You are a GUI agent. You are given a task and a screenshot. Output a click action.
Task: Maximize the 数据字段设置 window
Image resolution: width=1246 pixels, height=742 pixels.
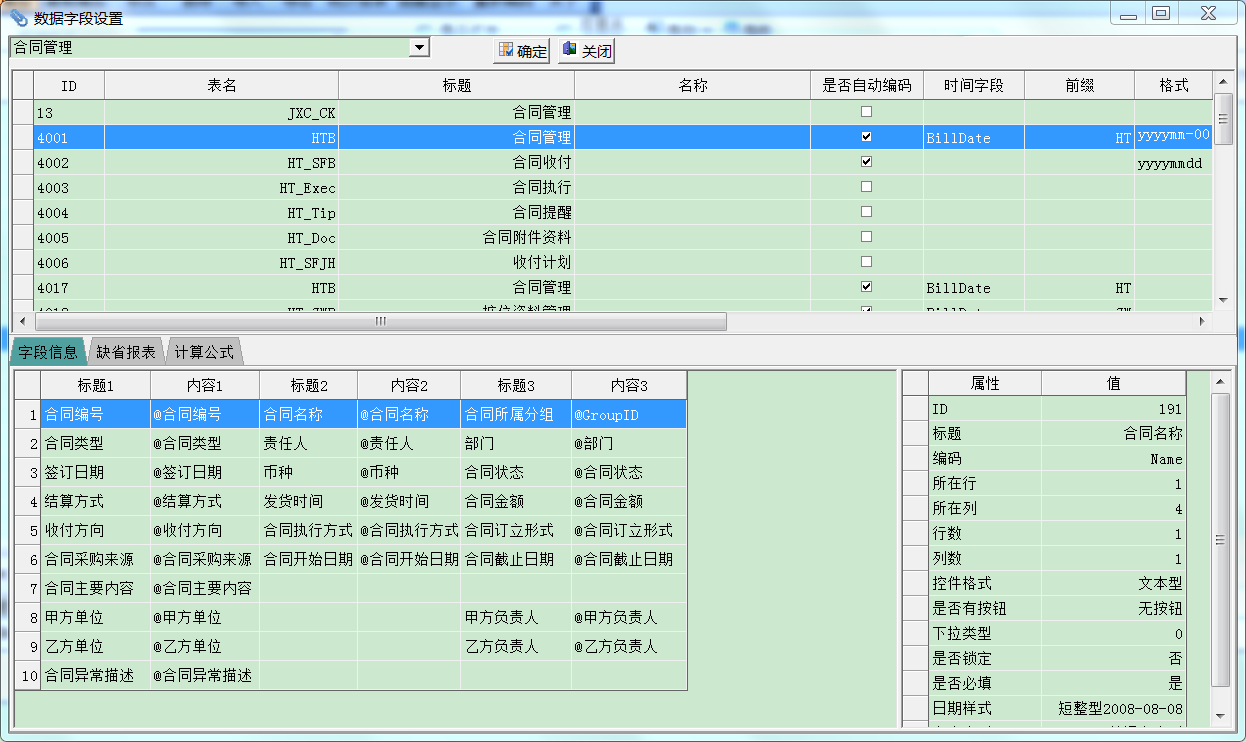tap(1160, 14)
